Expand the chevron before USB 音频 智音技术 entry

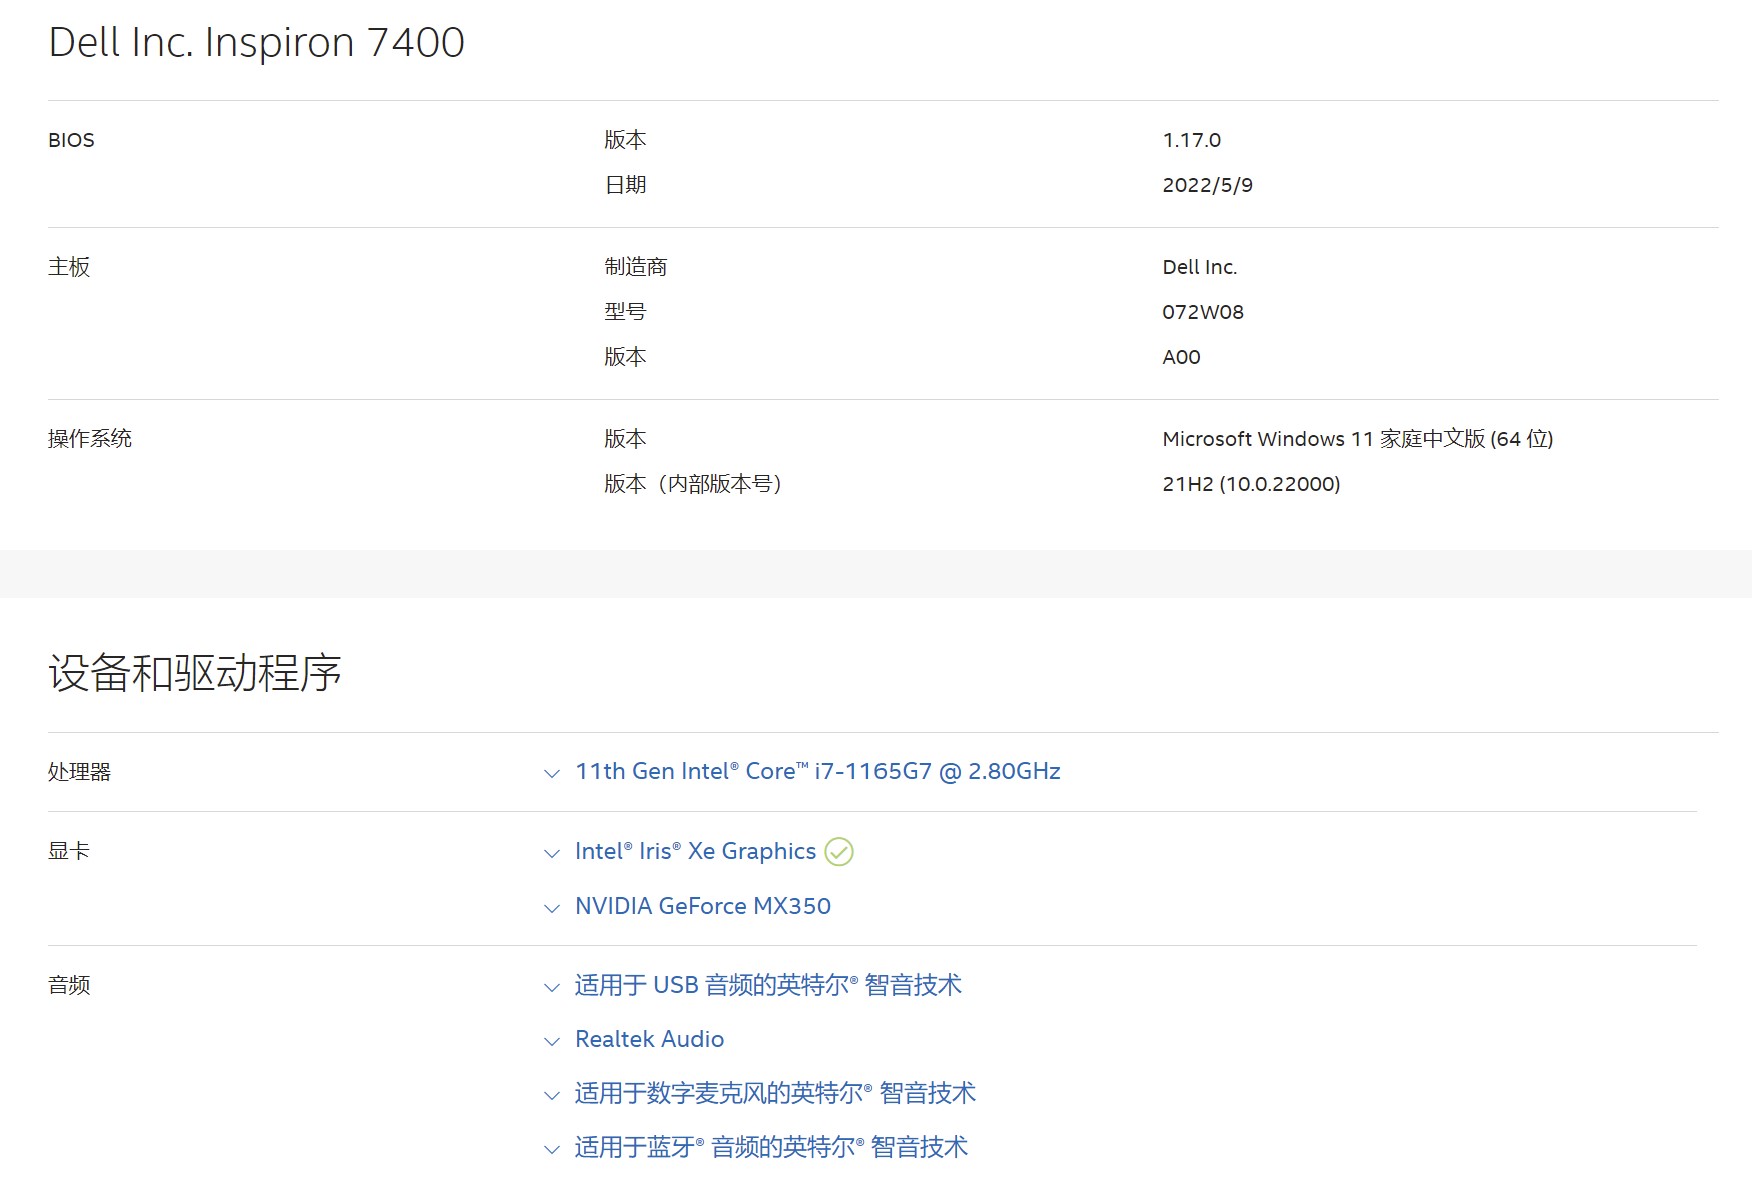point(551,987)
